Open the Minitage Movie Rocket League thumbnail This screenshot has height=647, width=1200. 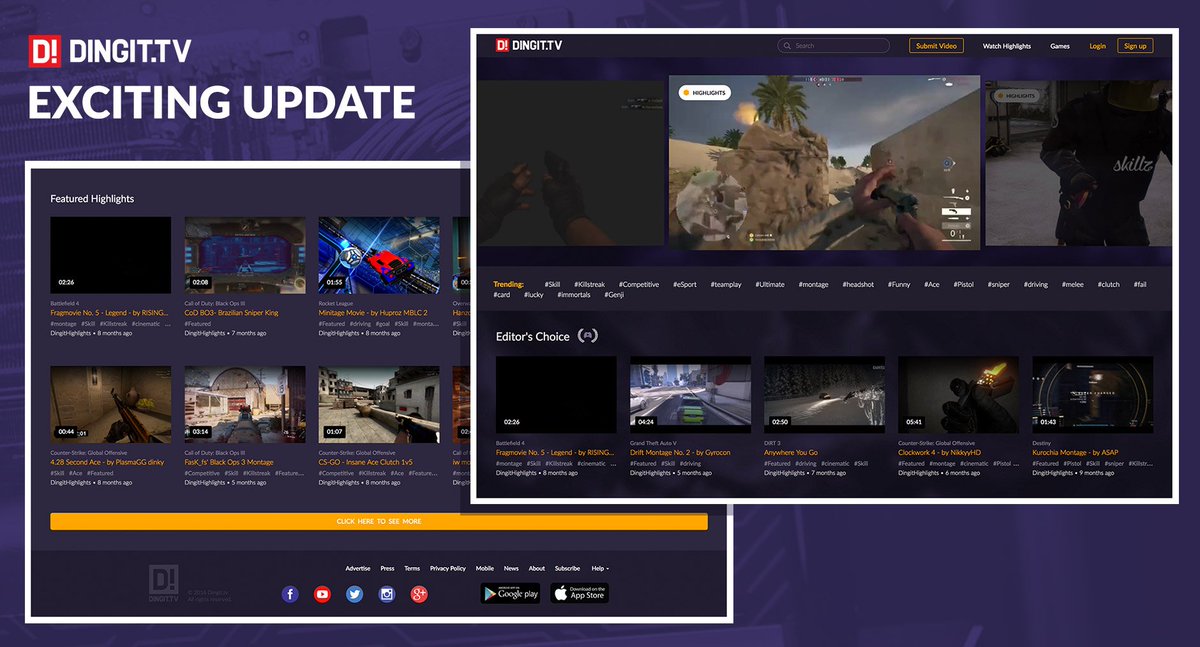pyautogui.click(x=379, y=255)
